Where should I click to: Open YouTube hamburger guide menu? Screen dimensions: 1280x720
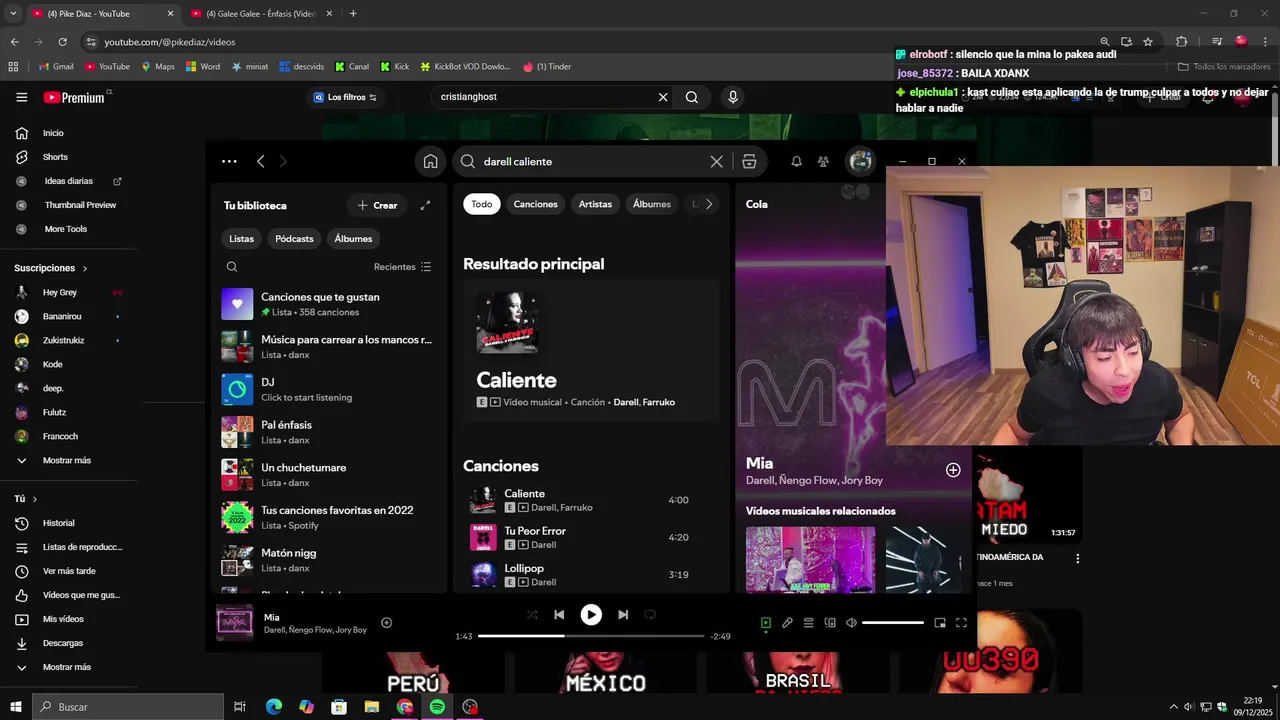point(21,97)
